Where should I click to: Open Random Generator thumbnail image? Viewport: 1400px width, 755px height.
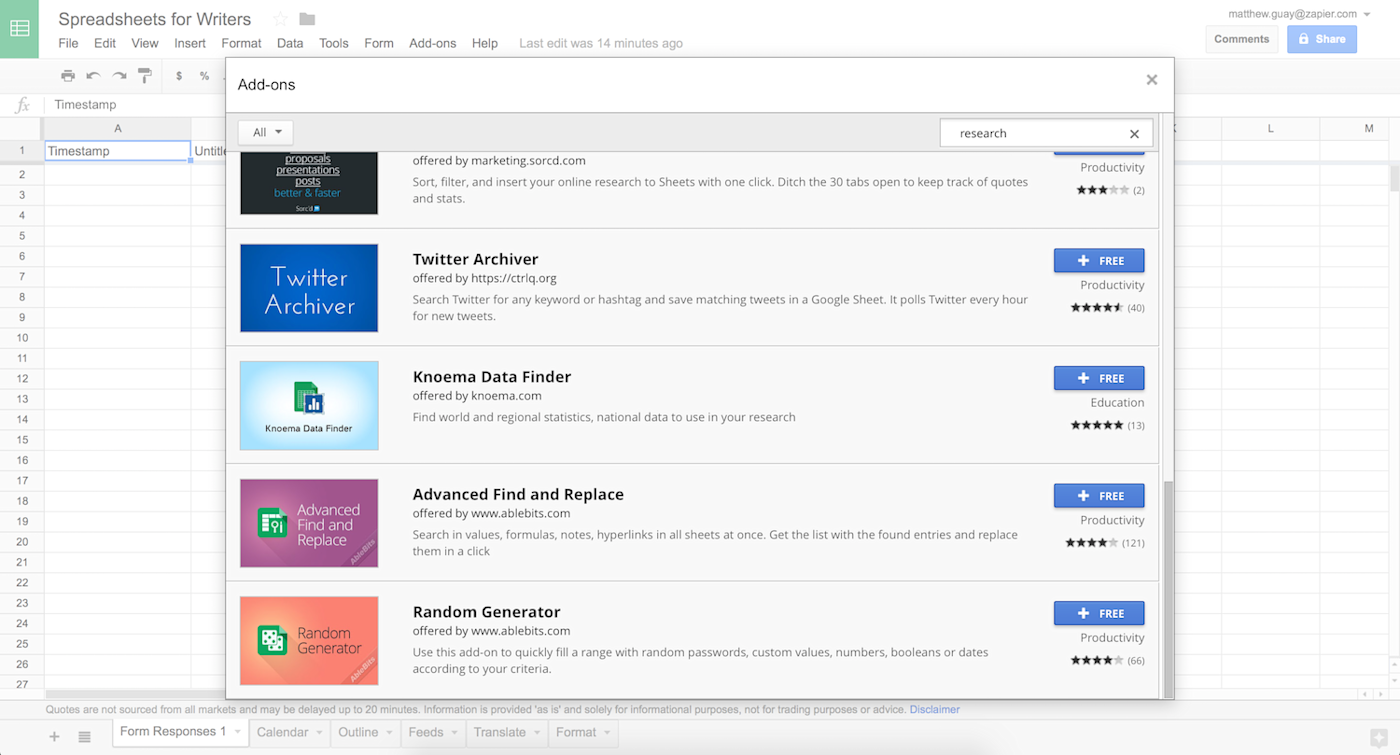[x=309, y=641]
